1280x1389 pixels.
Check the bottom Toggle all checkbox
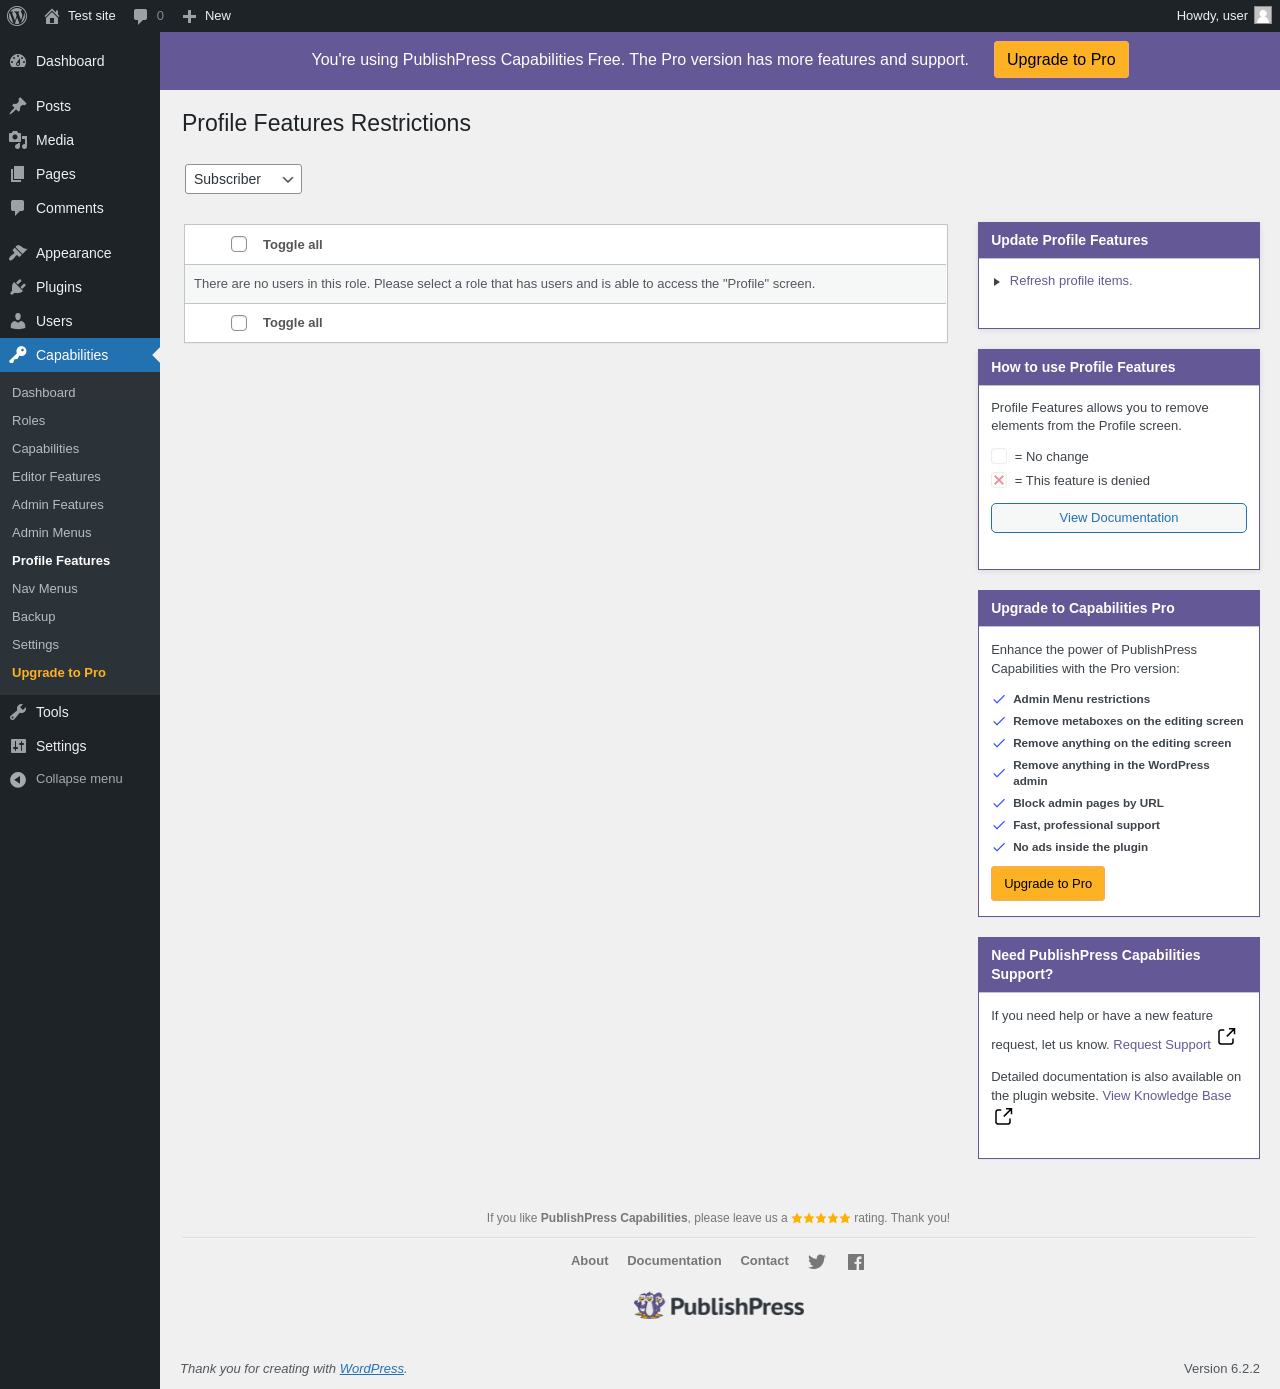tap(239, 322)
